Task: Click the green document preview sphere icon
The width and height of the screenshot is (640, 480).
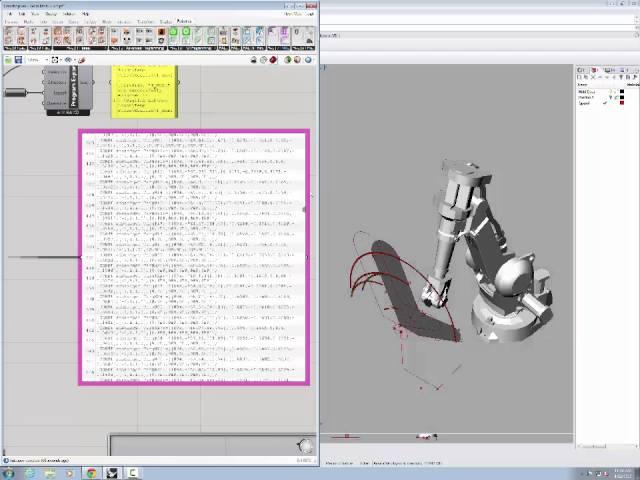Action: click(287, 60)
